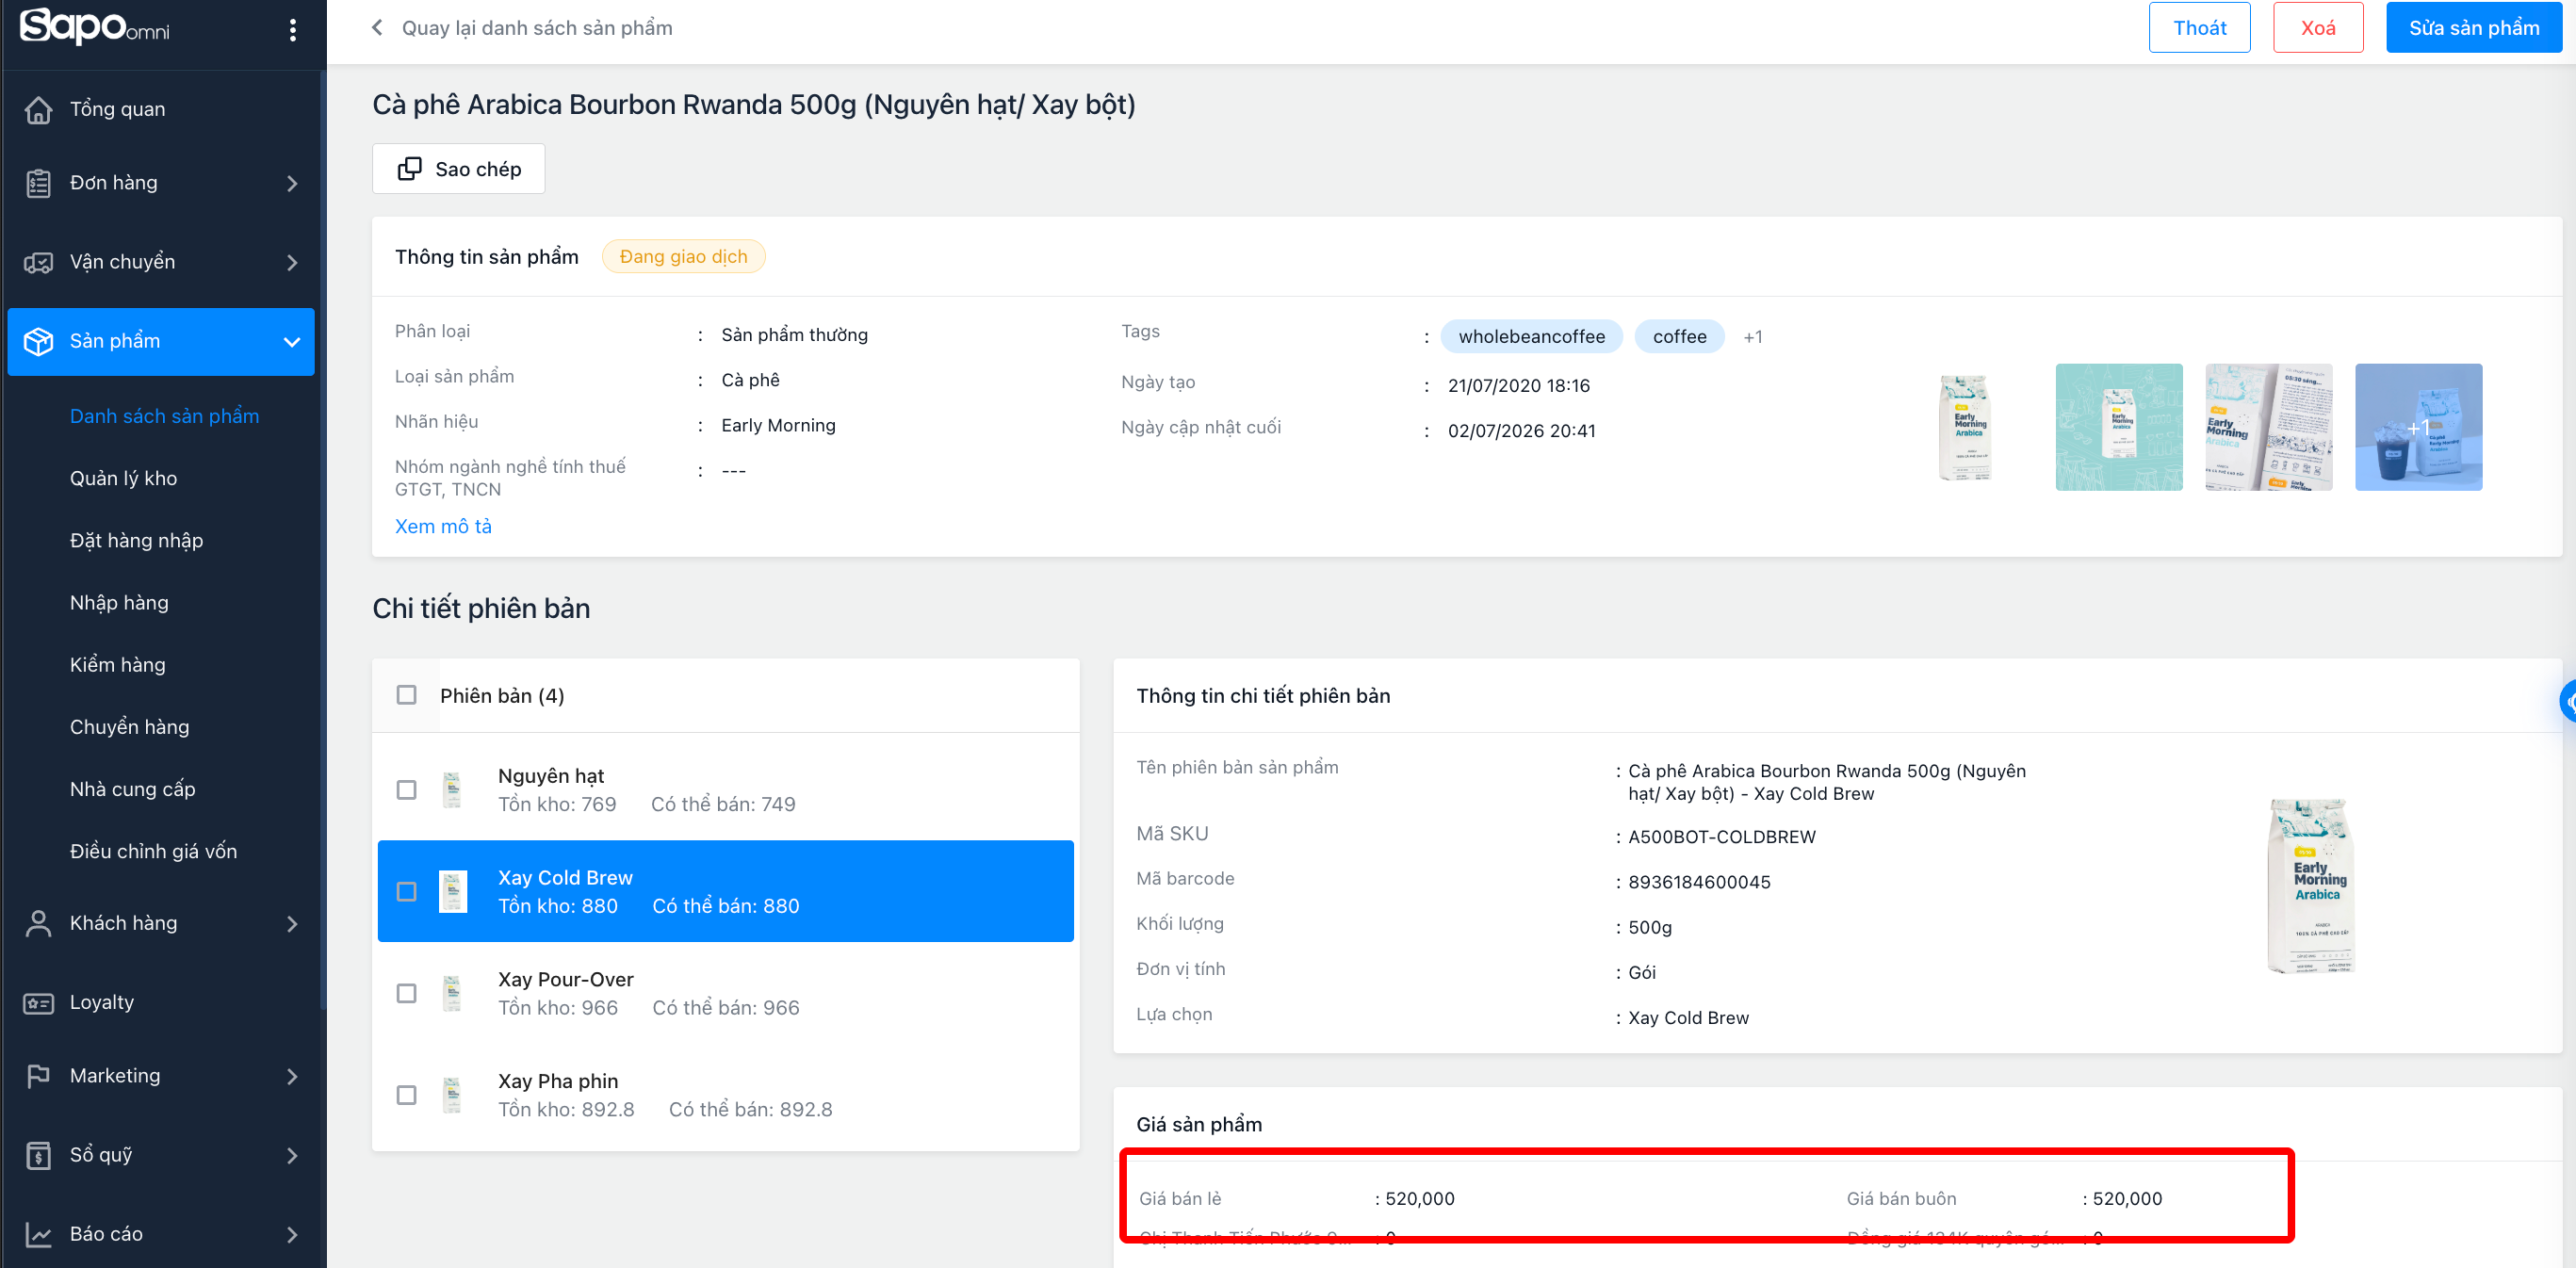
Task: Click the Marketing flag icon
Action: (38, 1076)
